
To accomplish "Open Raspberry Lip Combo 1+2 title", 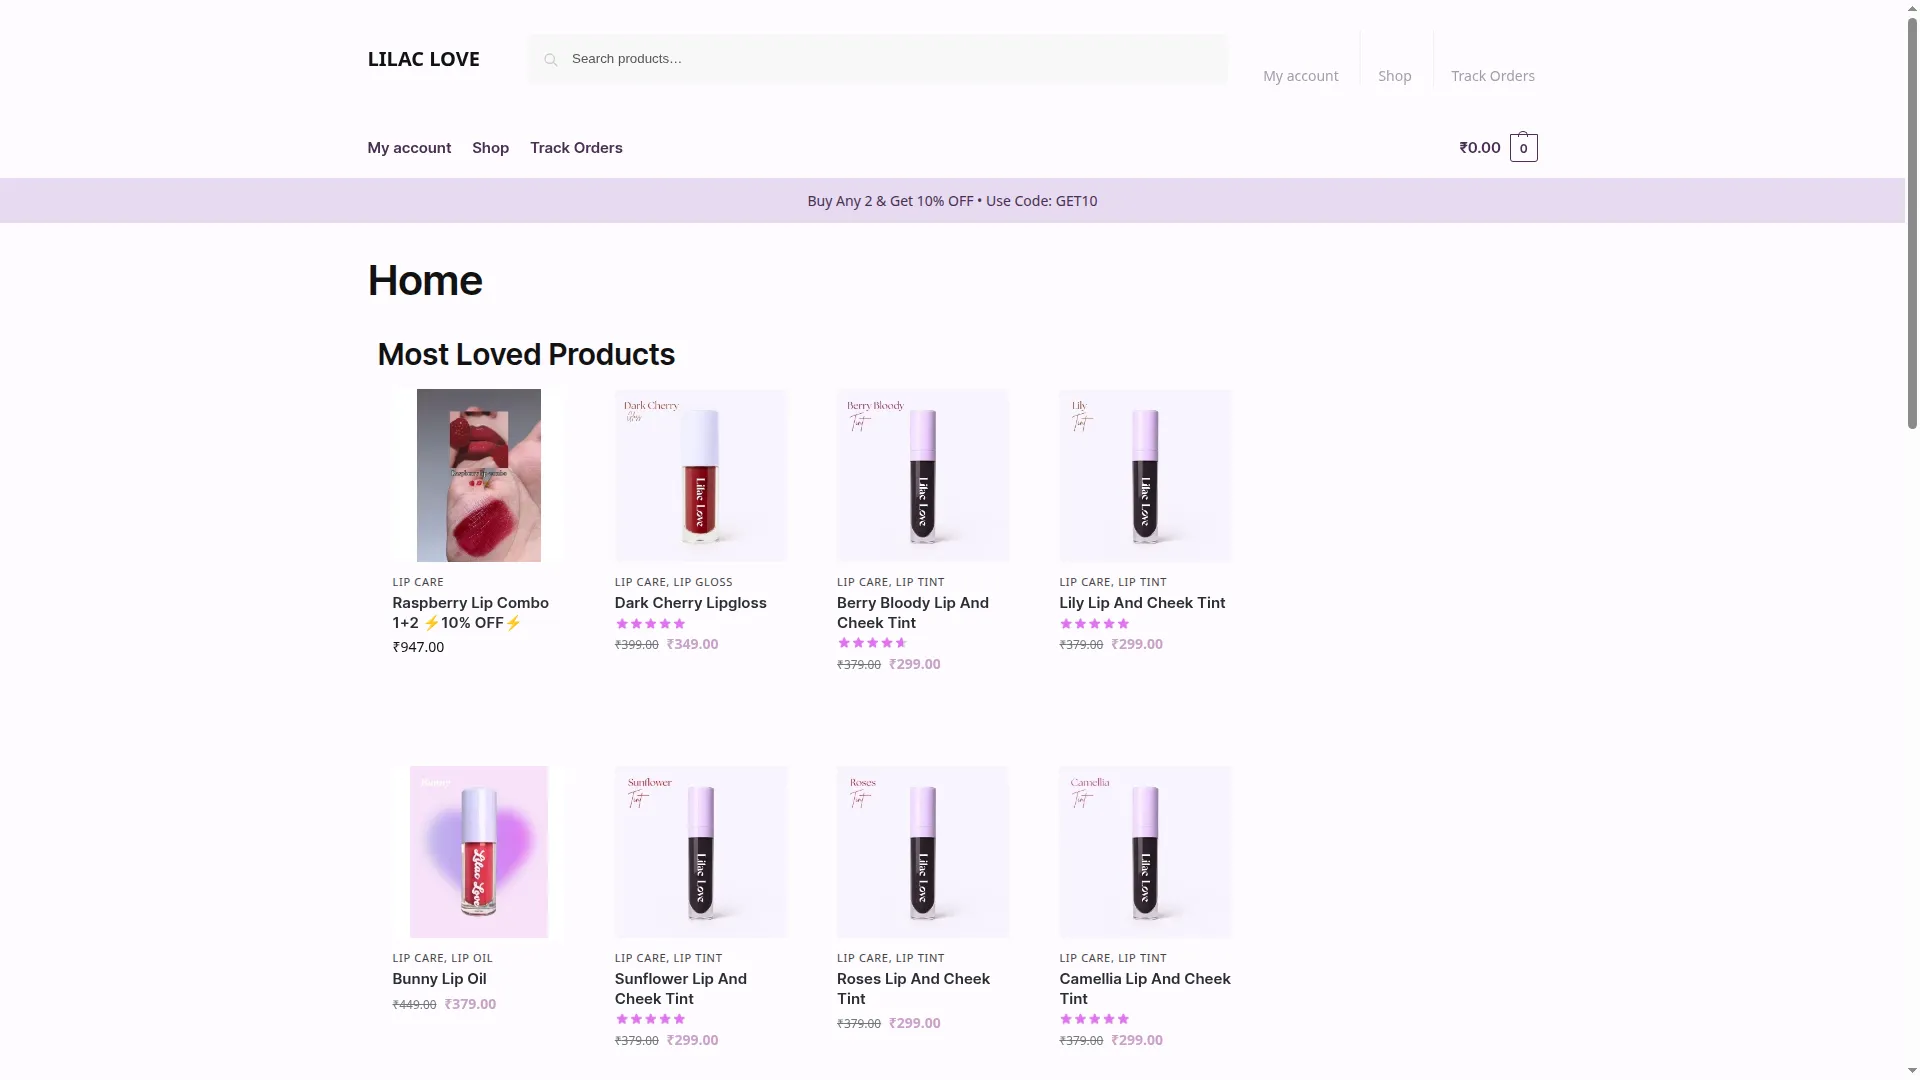I will 471,613.
